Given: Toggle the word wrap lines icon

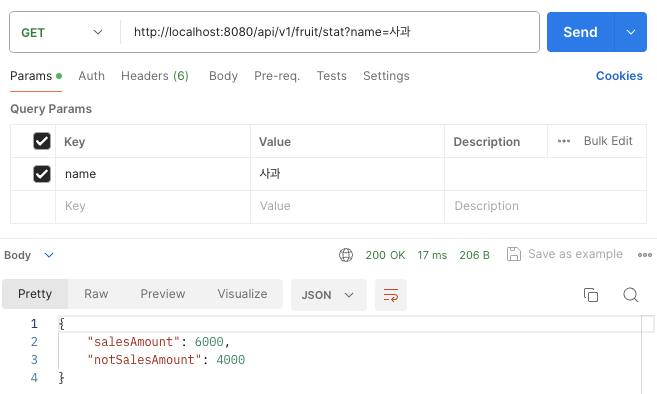Looking at the screenshot, I should [x=391, y=295].
